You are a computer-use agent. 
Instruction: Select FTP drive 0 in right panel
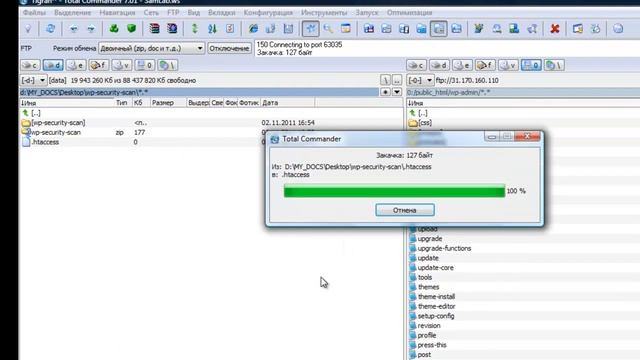click(531, 65)
